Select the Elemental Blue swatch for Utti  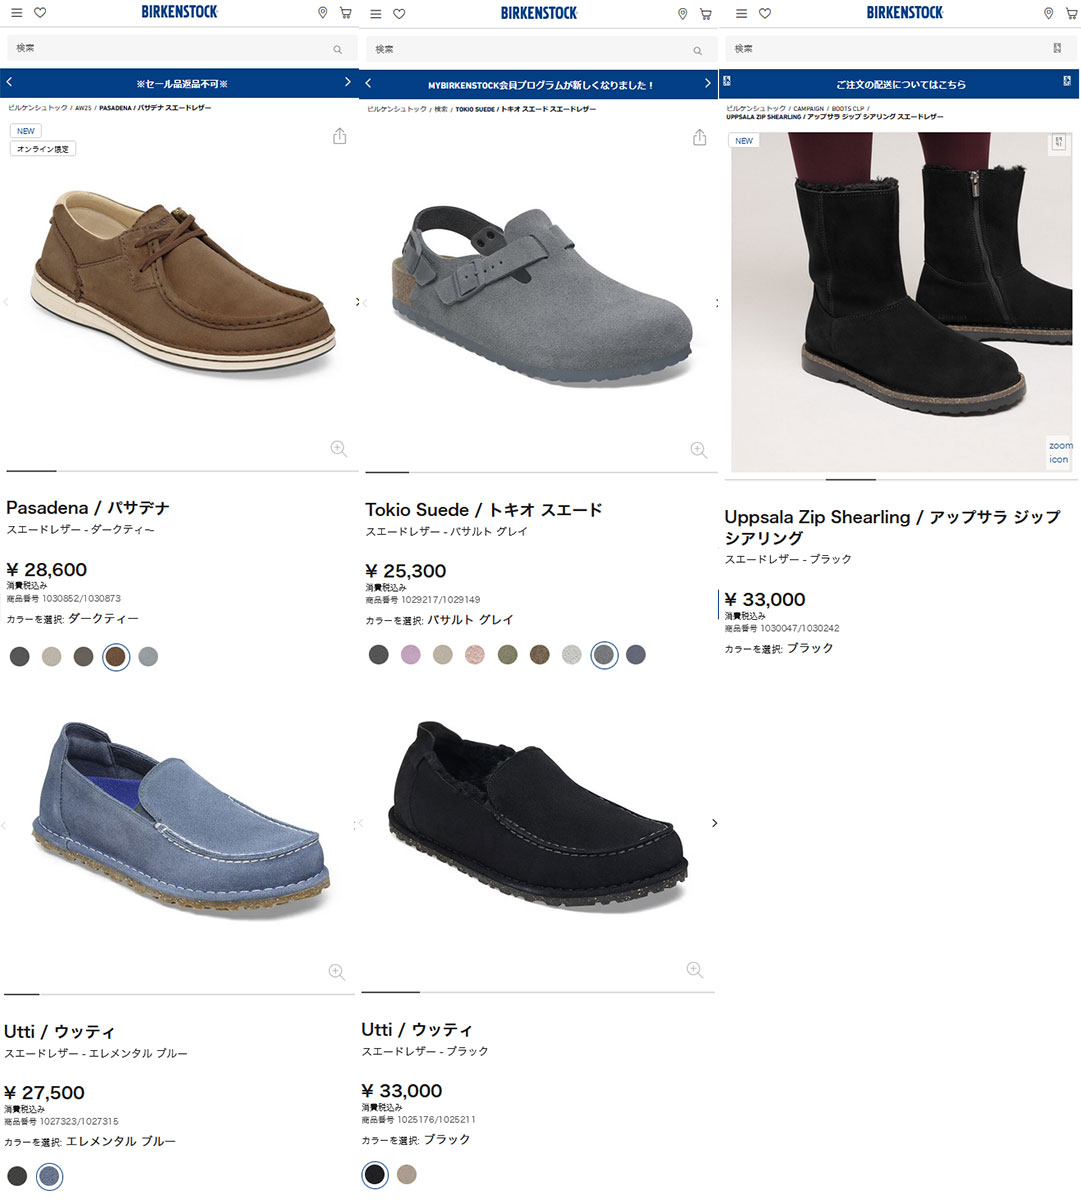click(x=49, y=1176)
